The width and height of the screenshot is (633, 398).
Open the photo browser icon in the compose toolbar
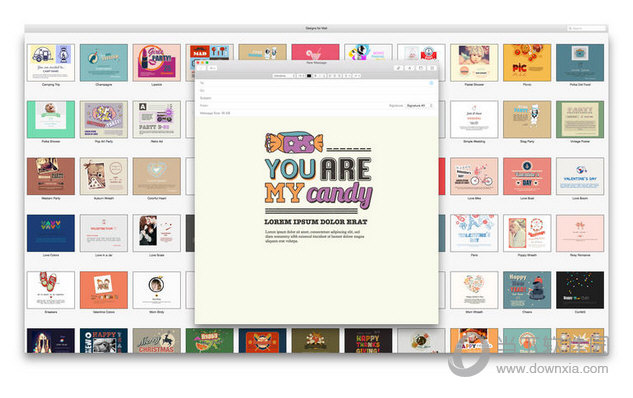pyautogui.click(x=421, y=68)
